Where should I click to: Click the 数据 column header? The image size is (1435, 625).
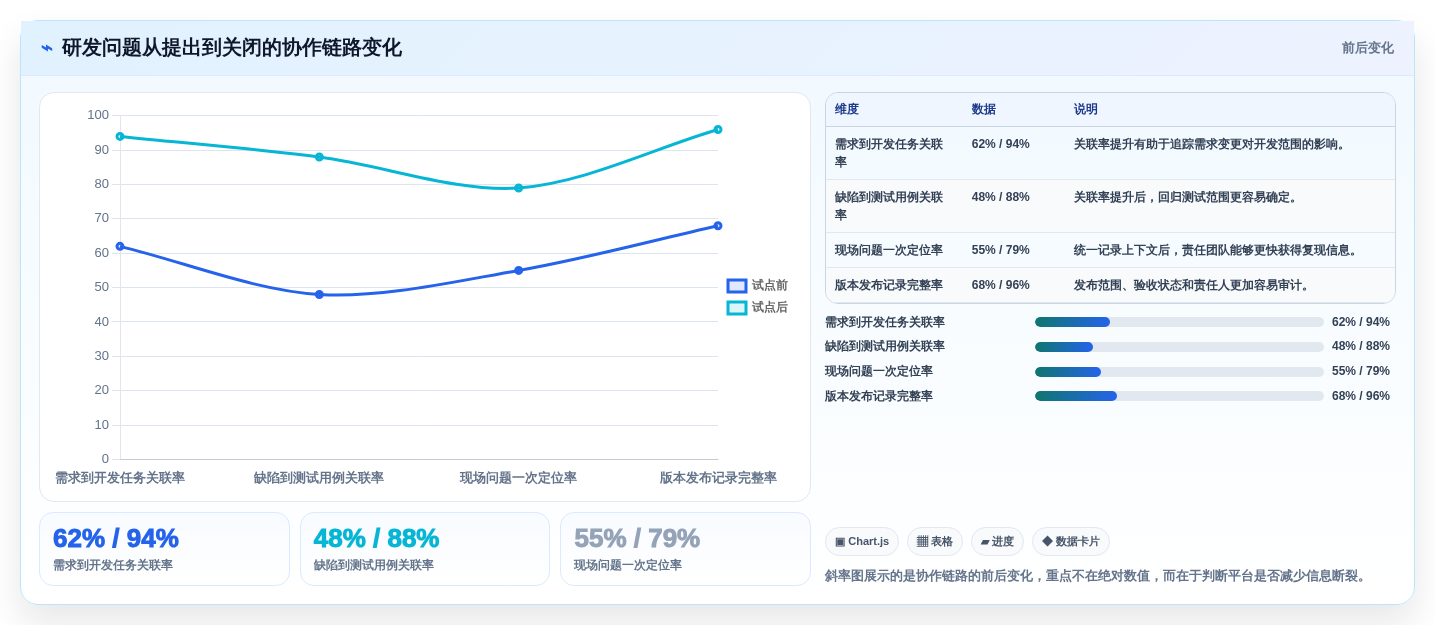(984, 110)
